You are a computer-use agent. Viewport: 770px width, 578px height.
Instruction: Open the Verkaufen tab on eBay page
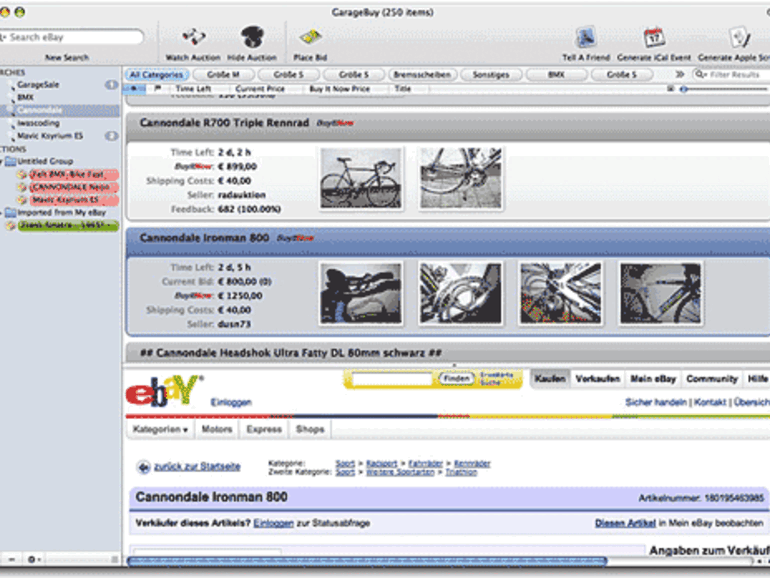[598, 379]
